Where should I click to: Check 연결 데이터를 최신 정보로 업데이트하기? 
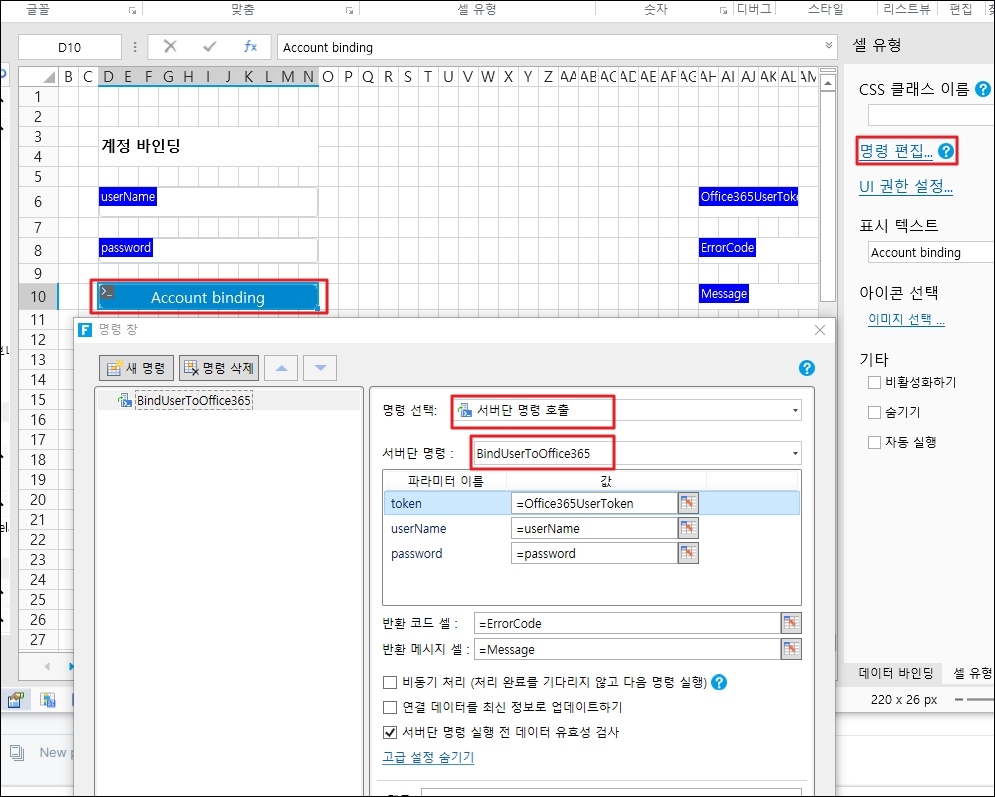coord(390,707)
